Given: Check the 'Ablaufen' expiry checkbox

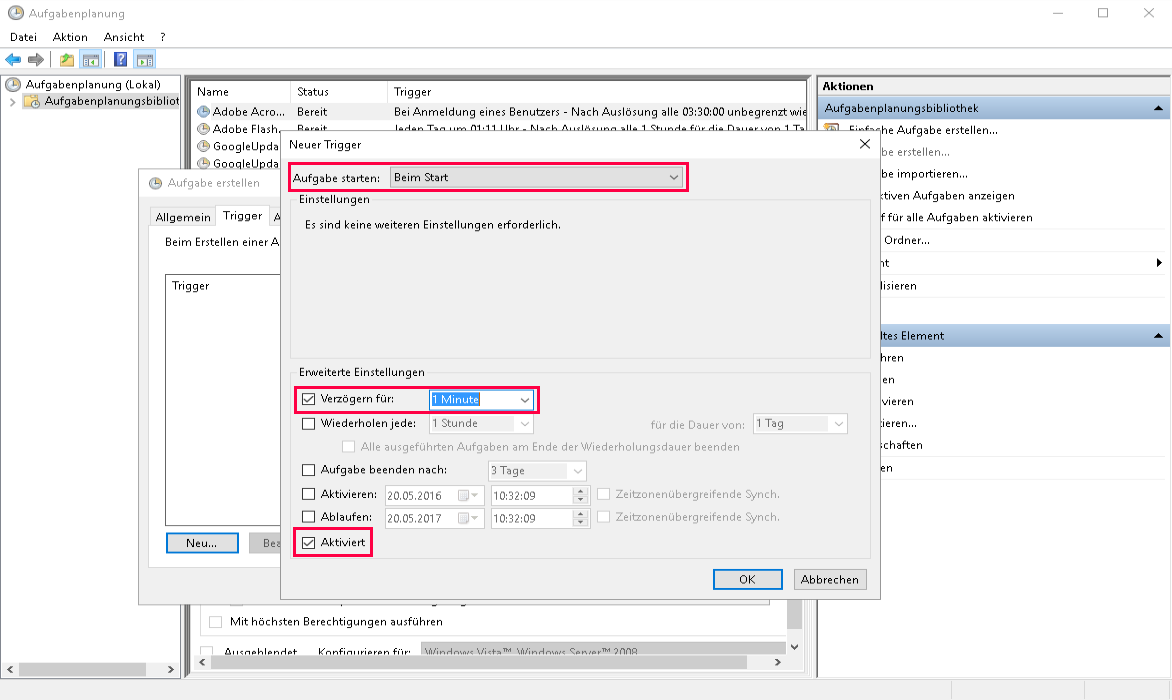Looking at the screenshot, I should [x=308, y=518].
